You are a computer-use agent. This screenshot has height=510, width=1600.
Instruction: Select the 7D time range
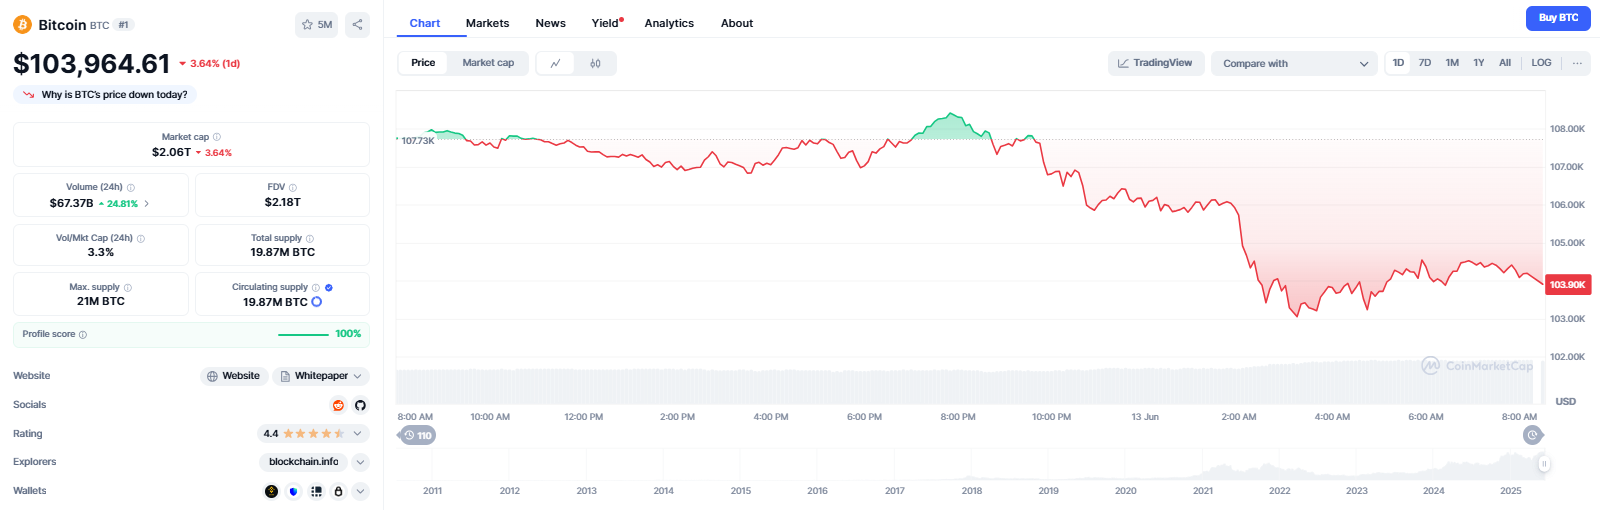tap(1425, 63)
